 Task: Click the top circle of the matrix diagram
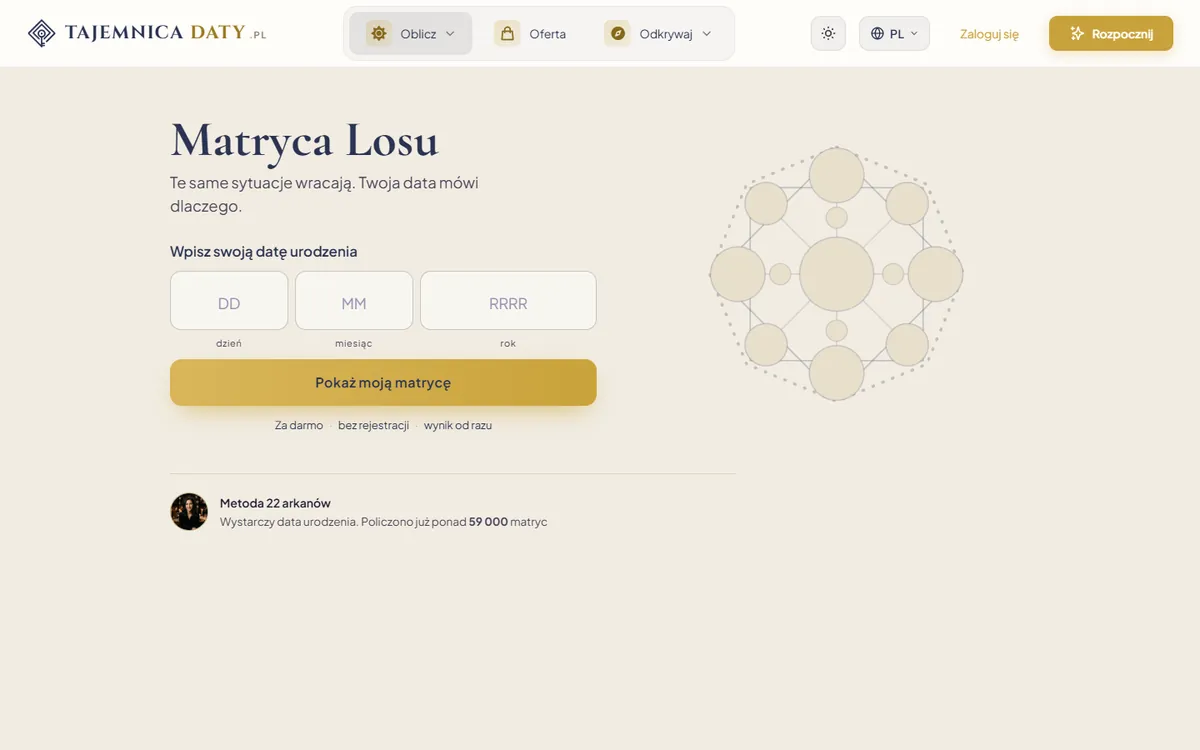[837, 175]
